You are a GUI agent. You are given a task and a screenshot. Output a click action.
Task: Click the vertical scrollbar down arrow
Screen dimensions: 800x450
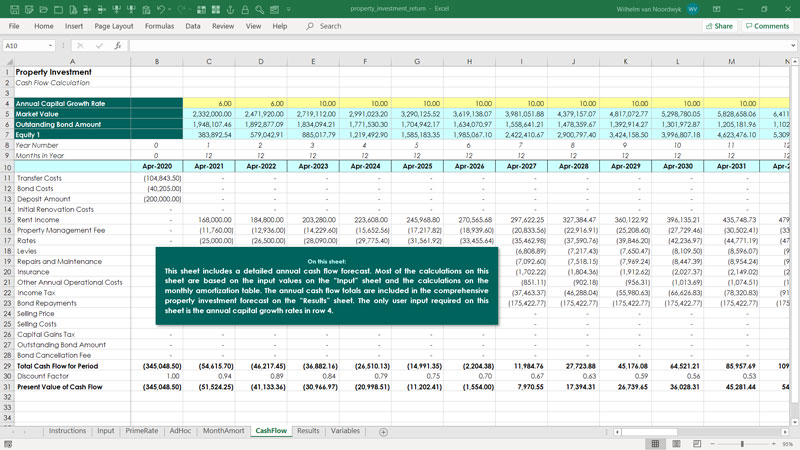pyautogui.click(x=795, y=422)
